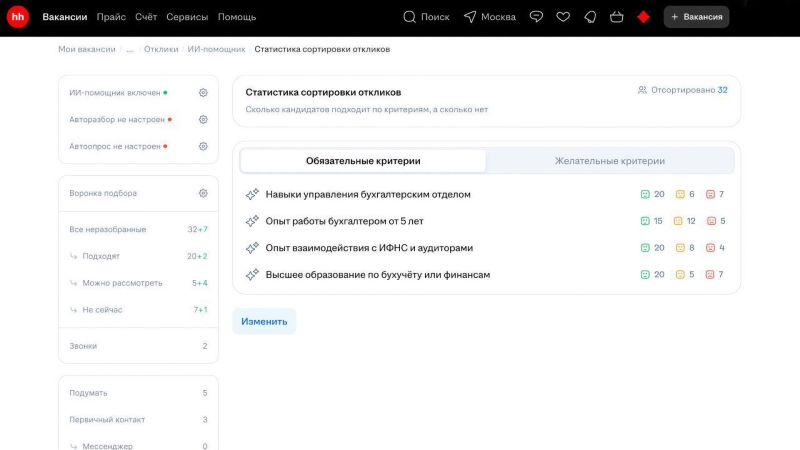Viewport: 800px width, 450px height.
Task: Click sparkle icon beside Опыт работы бухгалтером
Action: tap(252, 221)
